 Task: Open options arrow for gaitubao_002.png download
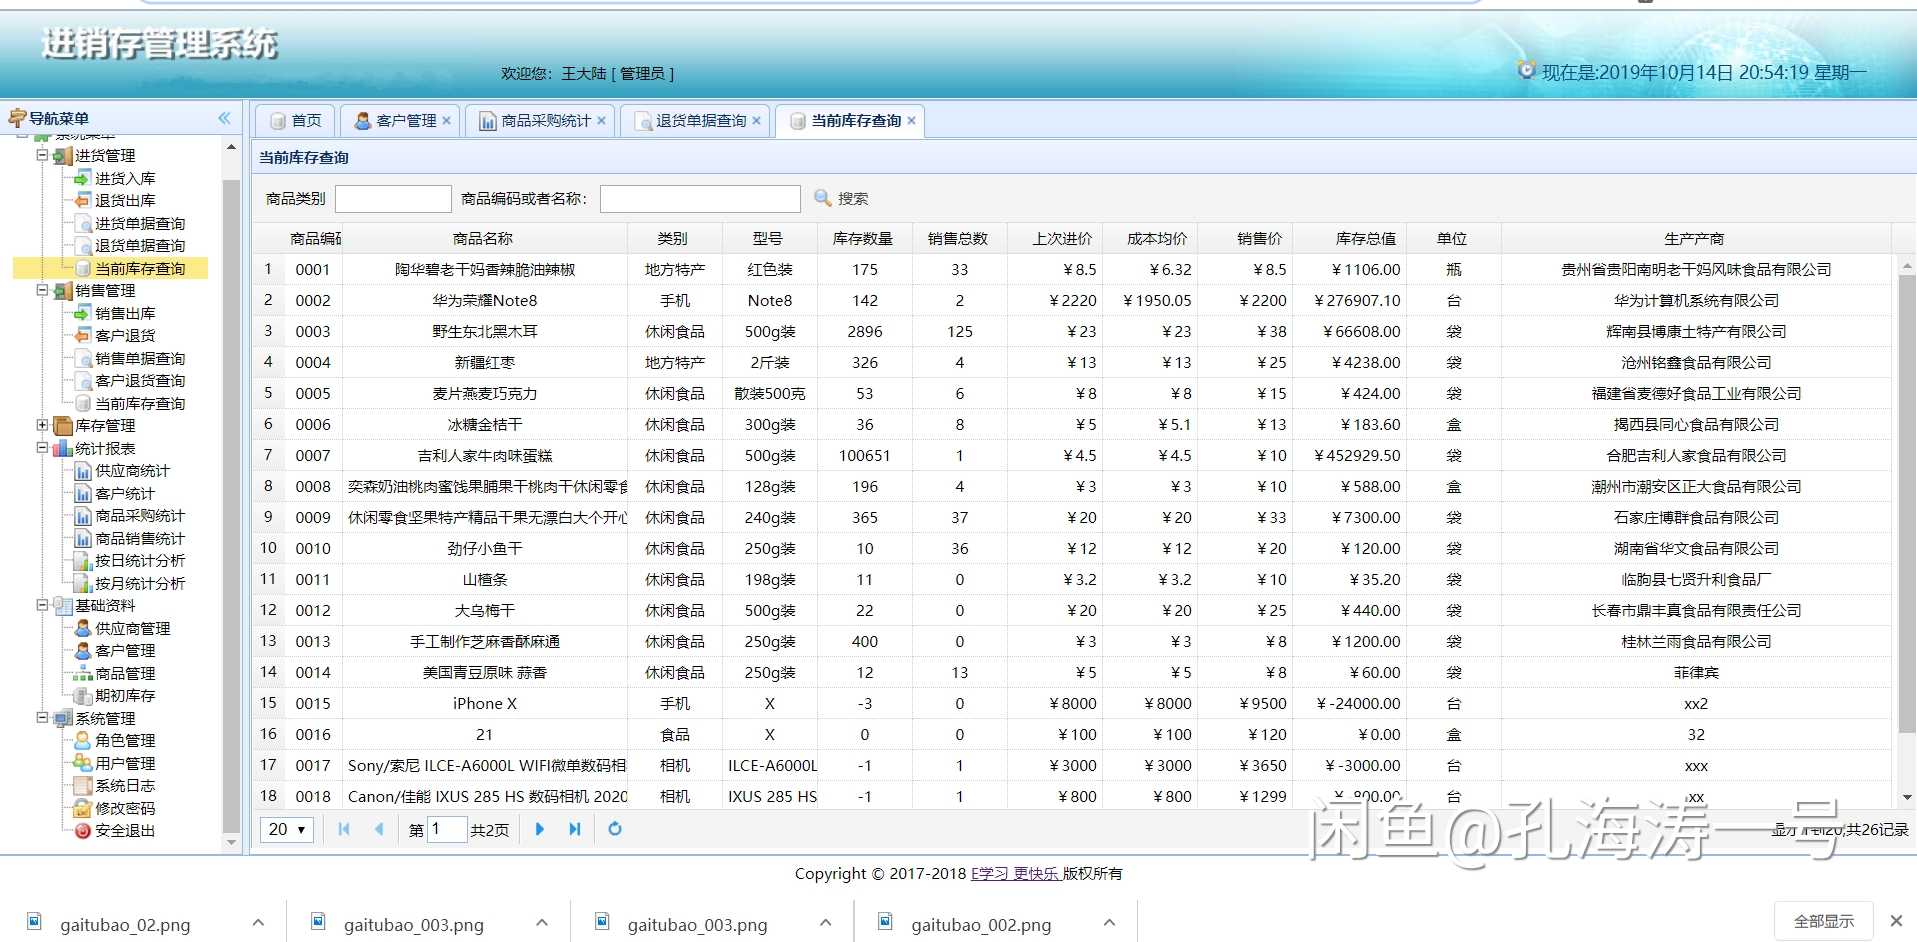[1109, 922]
